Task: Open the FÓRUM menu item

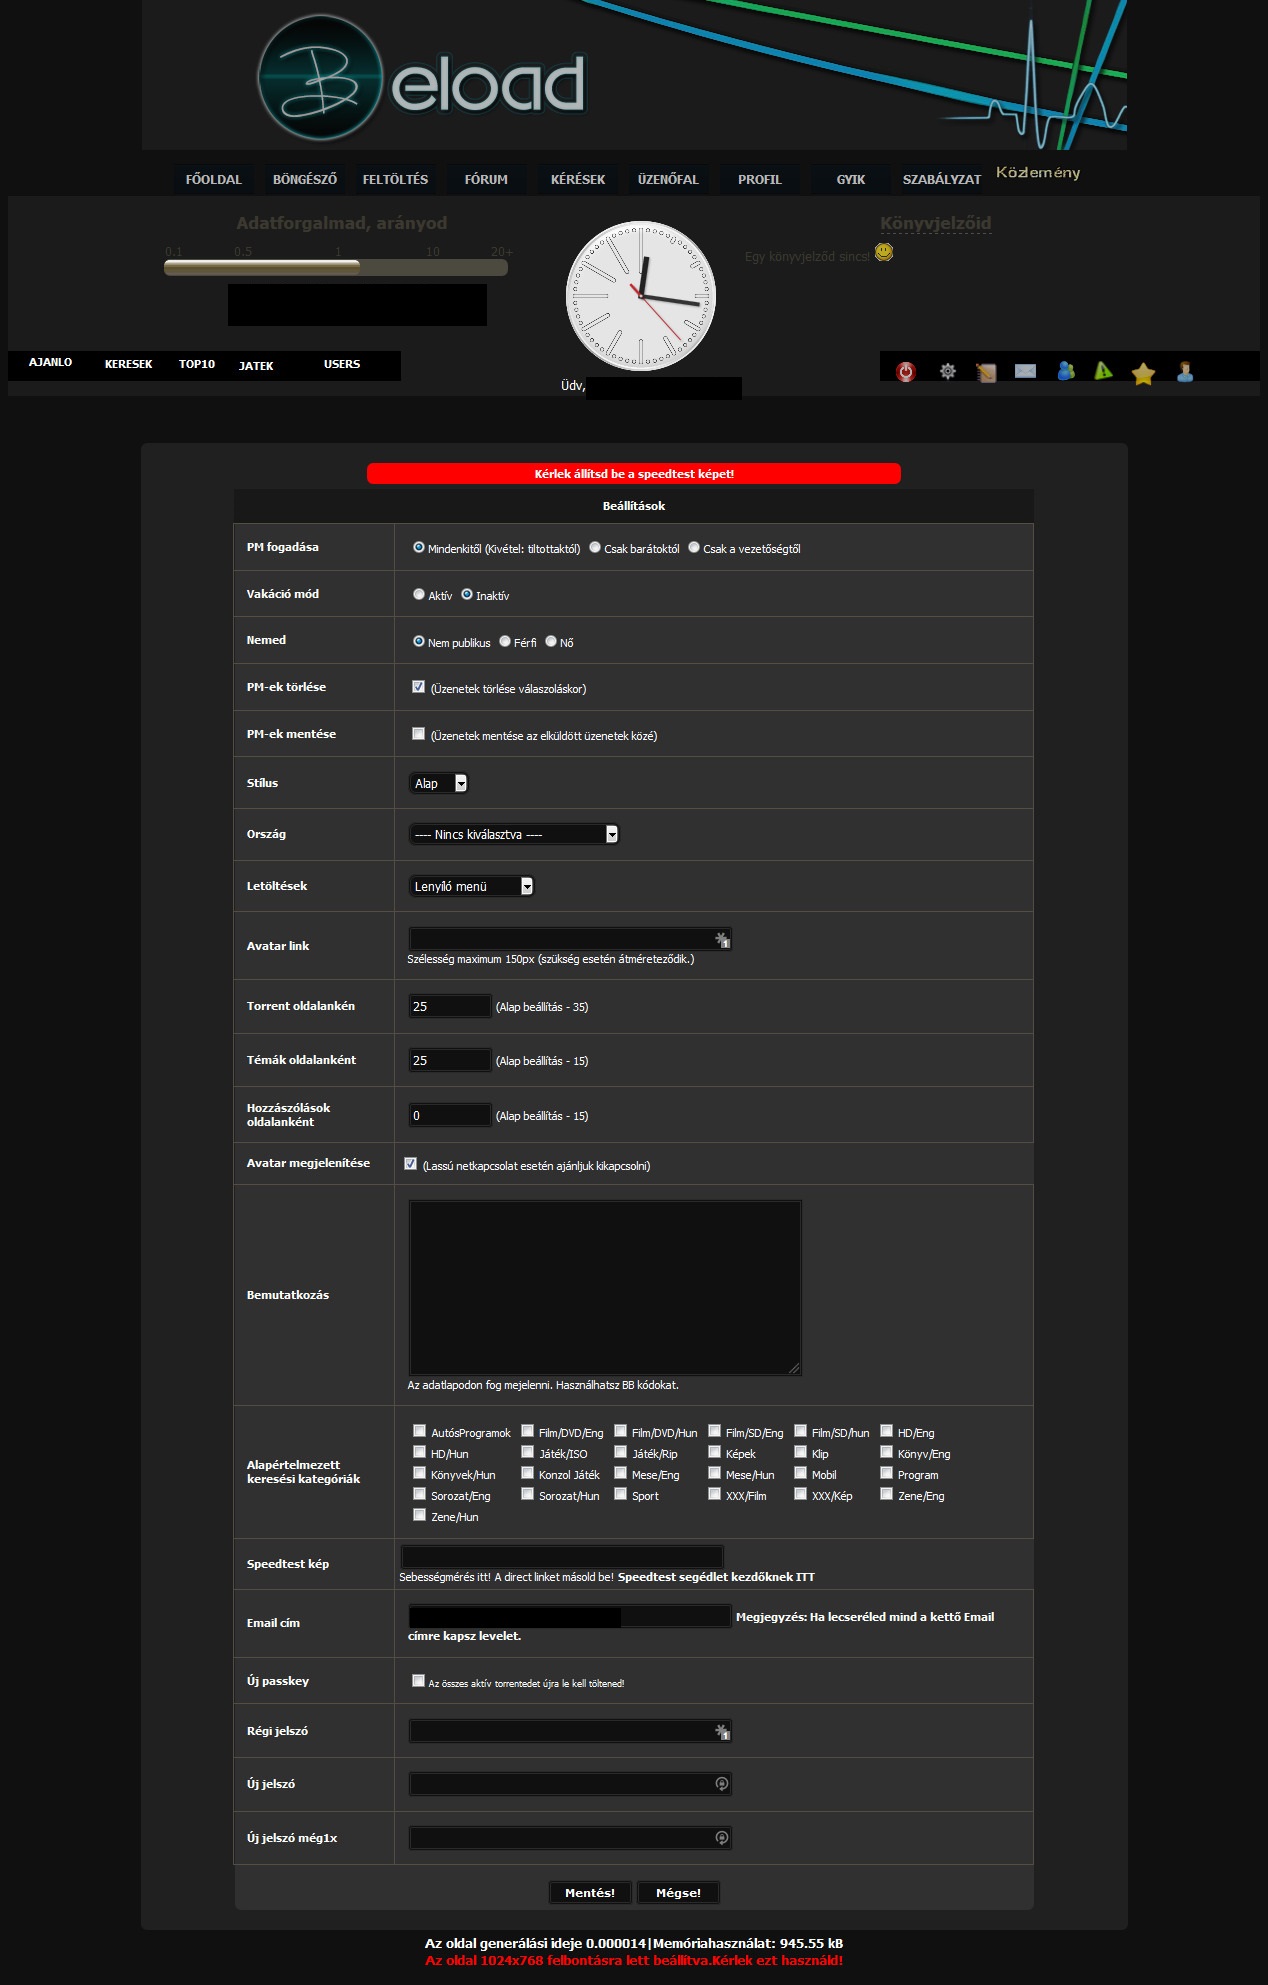Action: (x=486, y=180)
